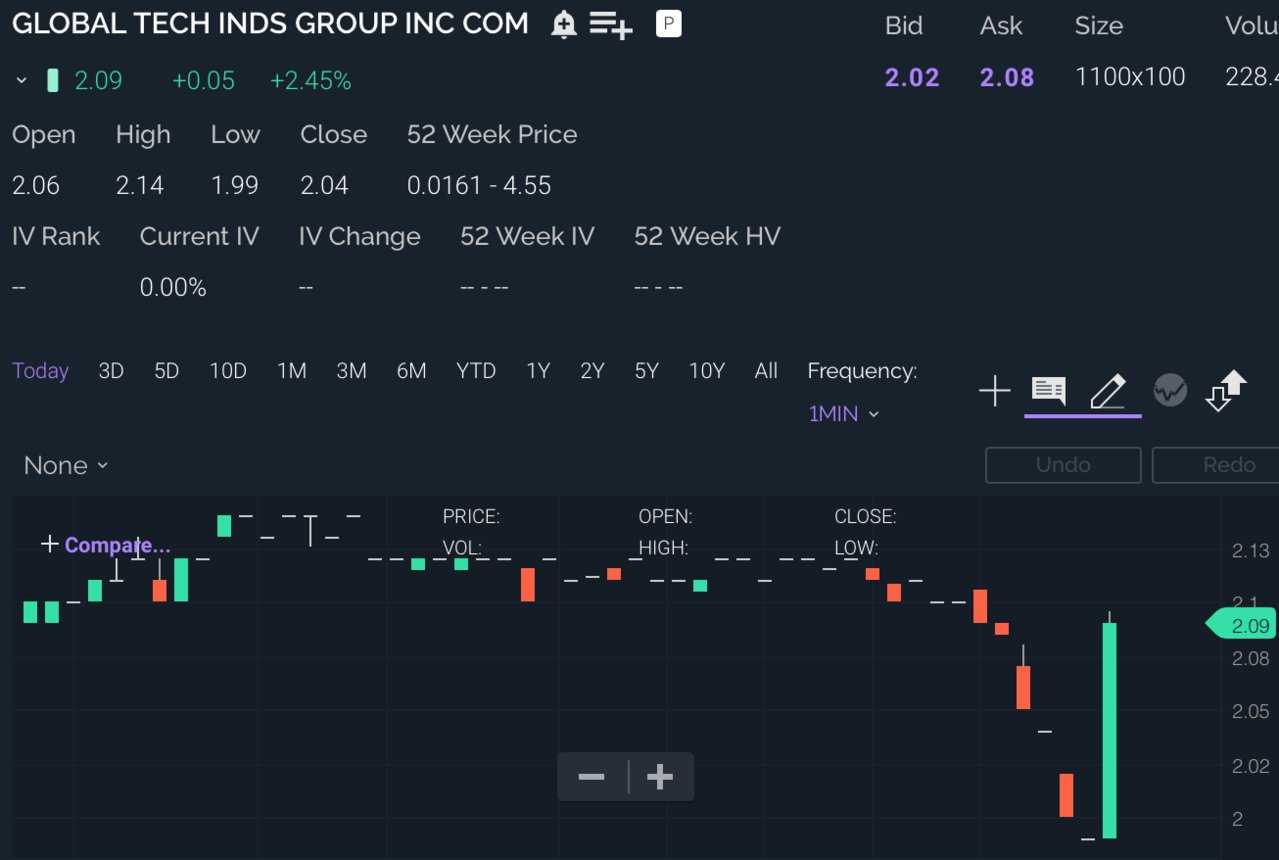The width and height of the screenshot is (1279, 860).
Task: Open the None chart studies dropdown
Action: pos(66,466)
